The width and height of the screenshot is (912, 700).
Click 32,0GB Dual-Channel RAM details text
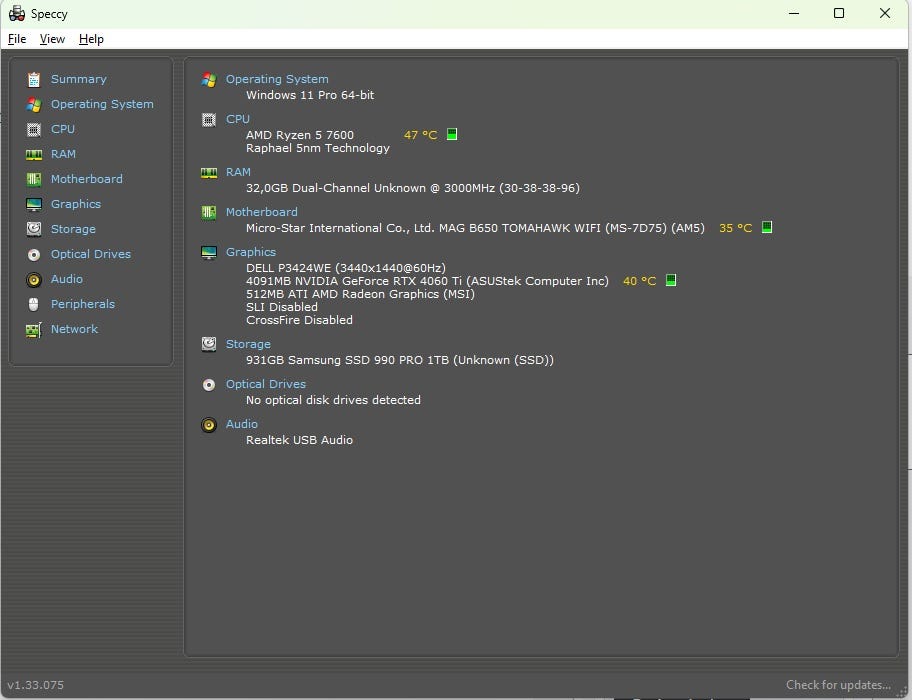coord(413,188)
